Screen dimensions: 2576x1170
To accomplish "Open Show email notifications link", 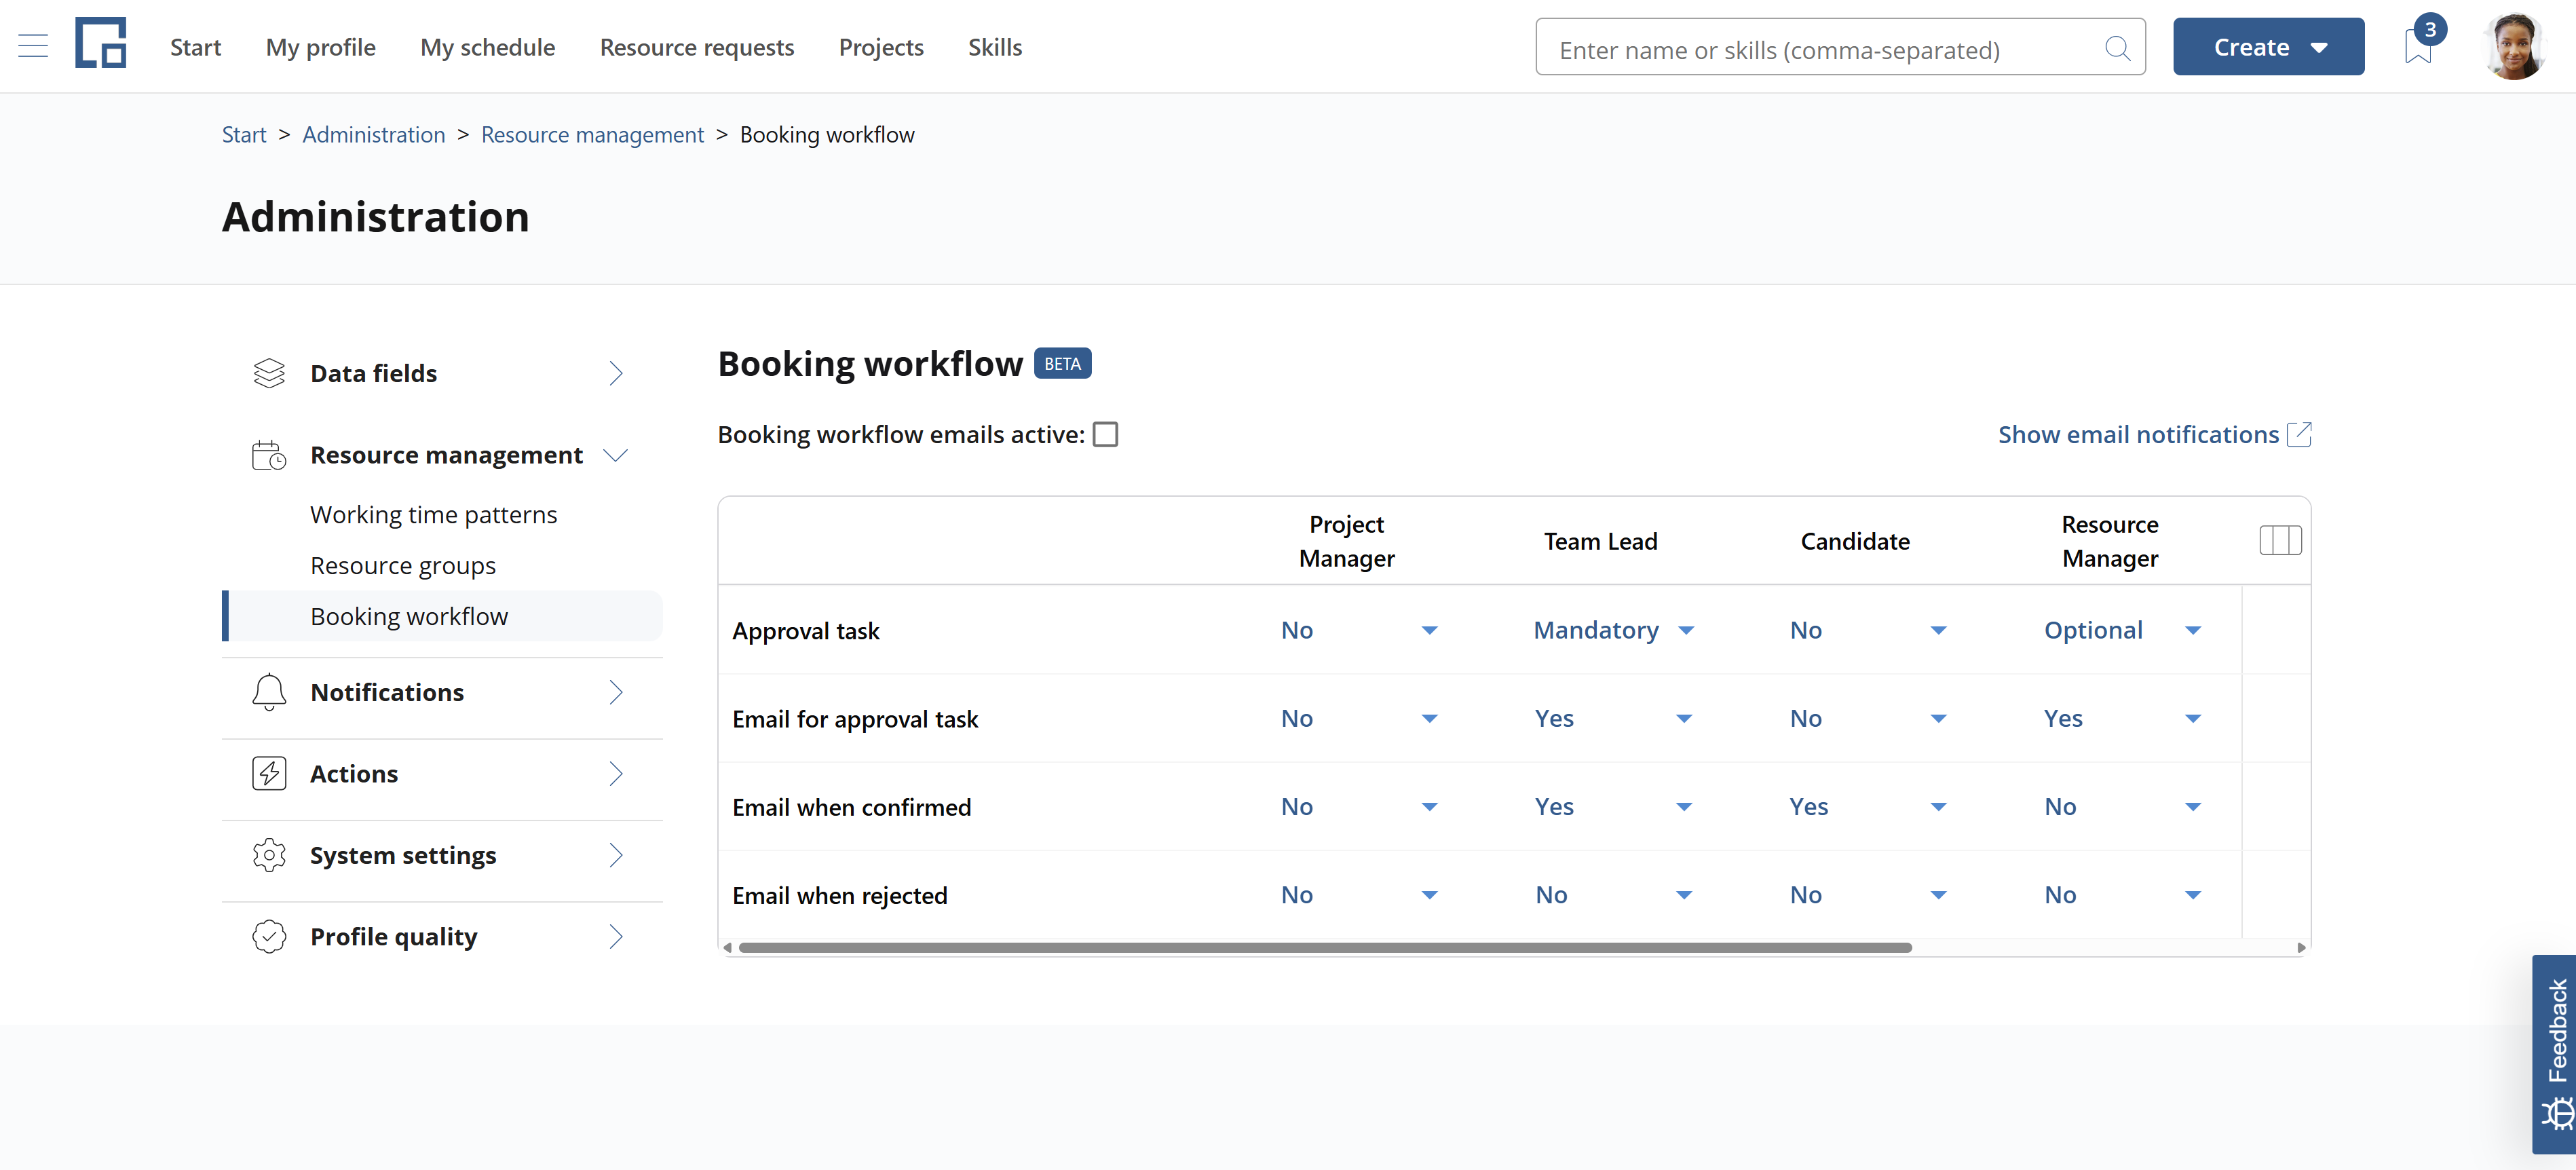I will click(2138, 435).
